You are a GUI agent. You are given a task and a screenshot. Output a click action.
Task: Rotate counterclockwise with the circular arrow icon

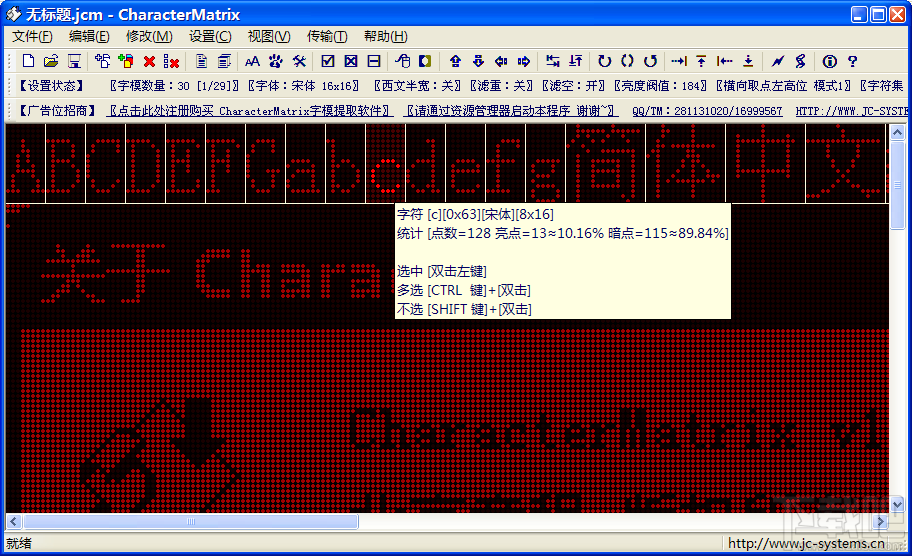[x=650, y=61]
